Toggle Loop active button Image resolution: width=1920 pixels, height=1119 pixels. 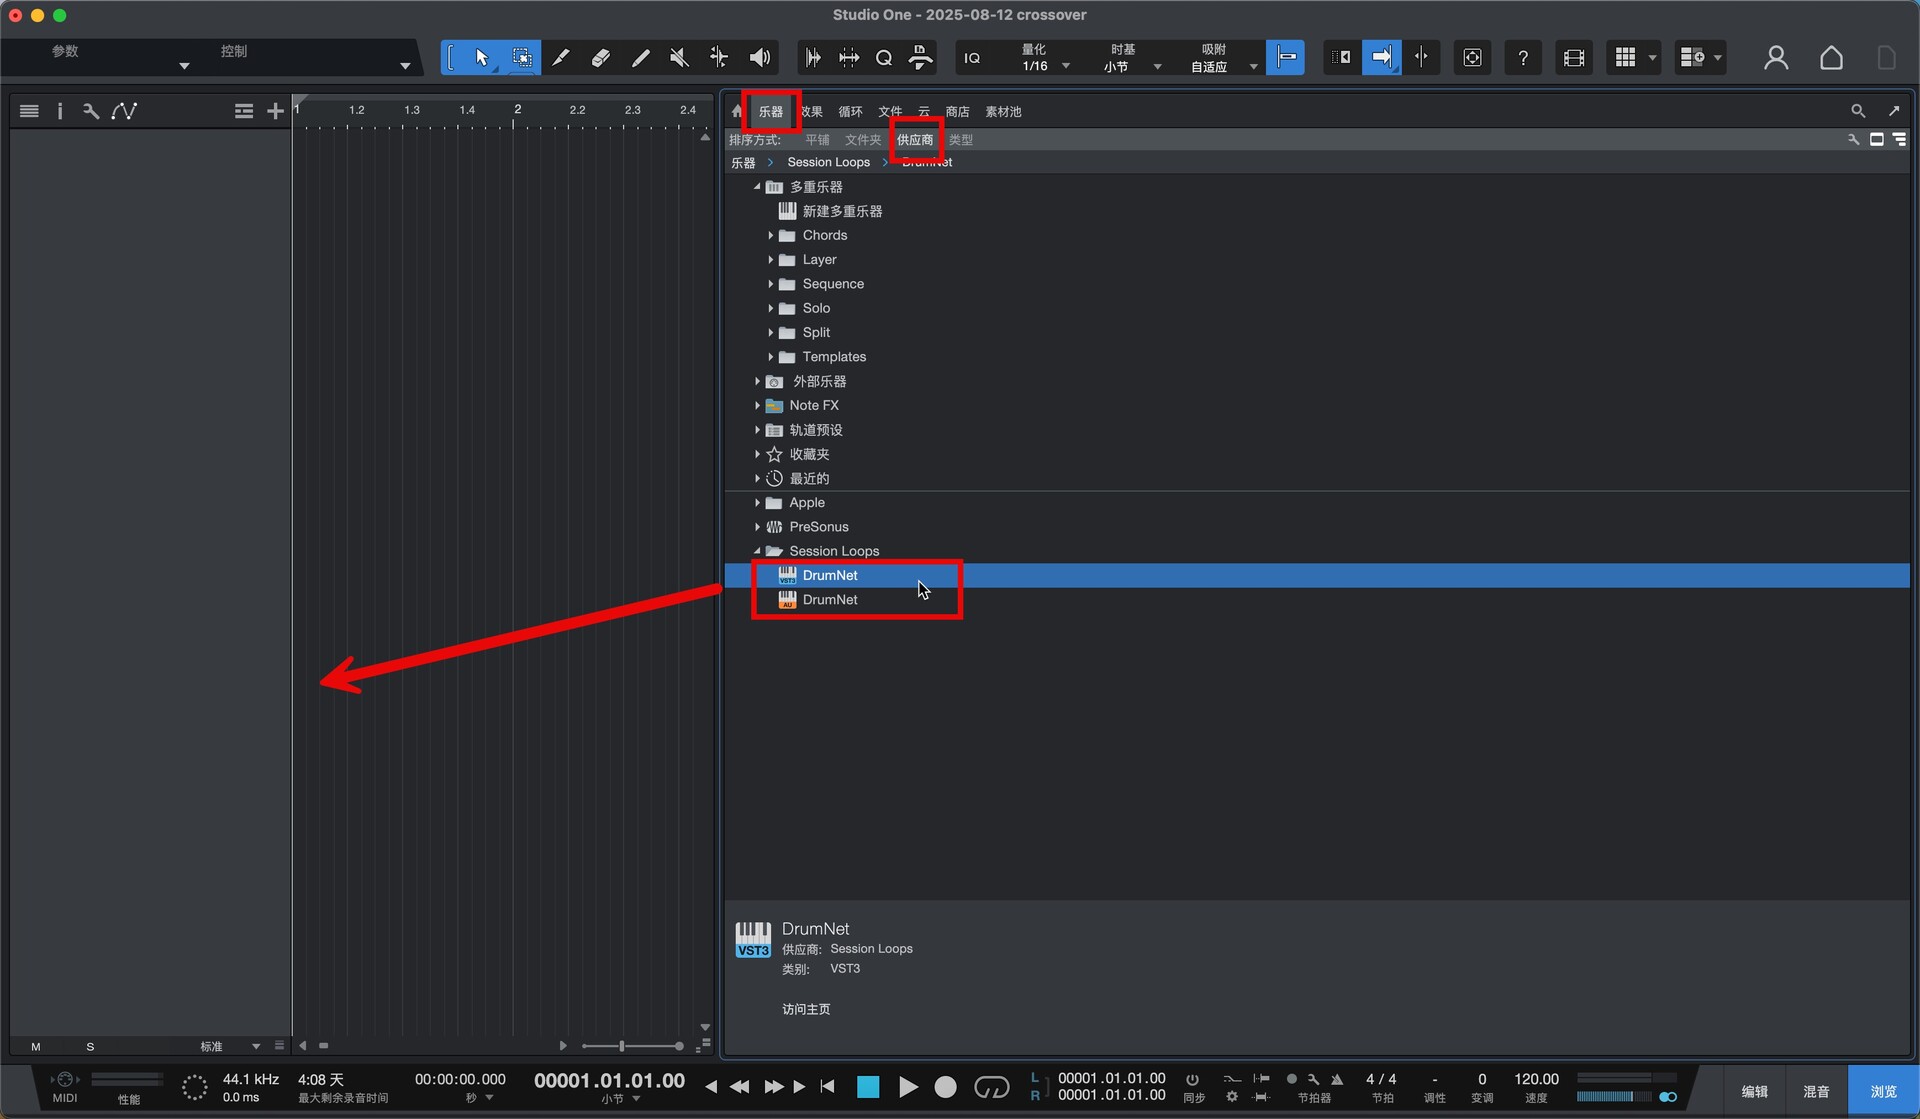click(991, 1087)
